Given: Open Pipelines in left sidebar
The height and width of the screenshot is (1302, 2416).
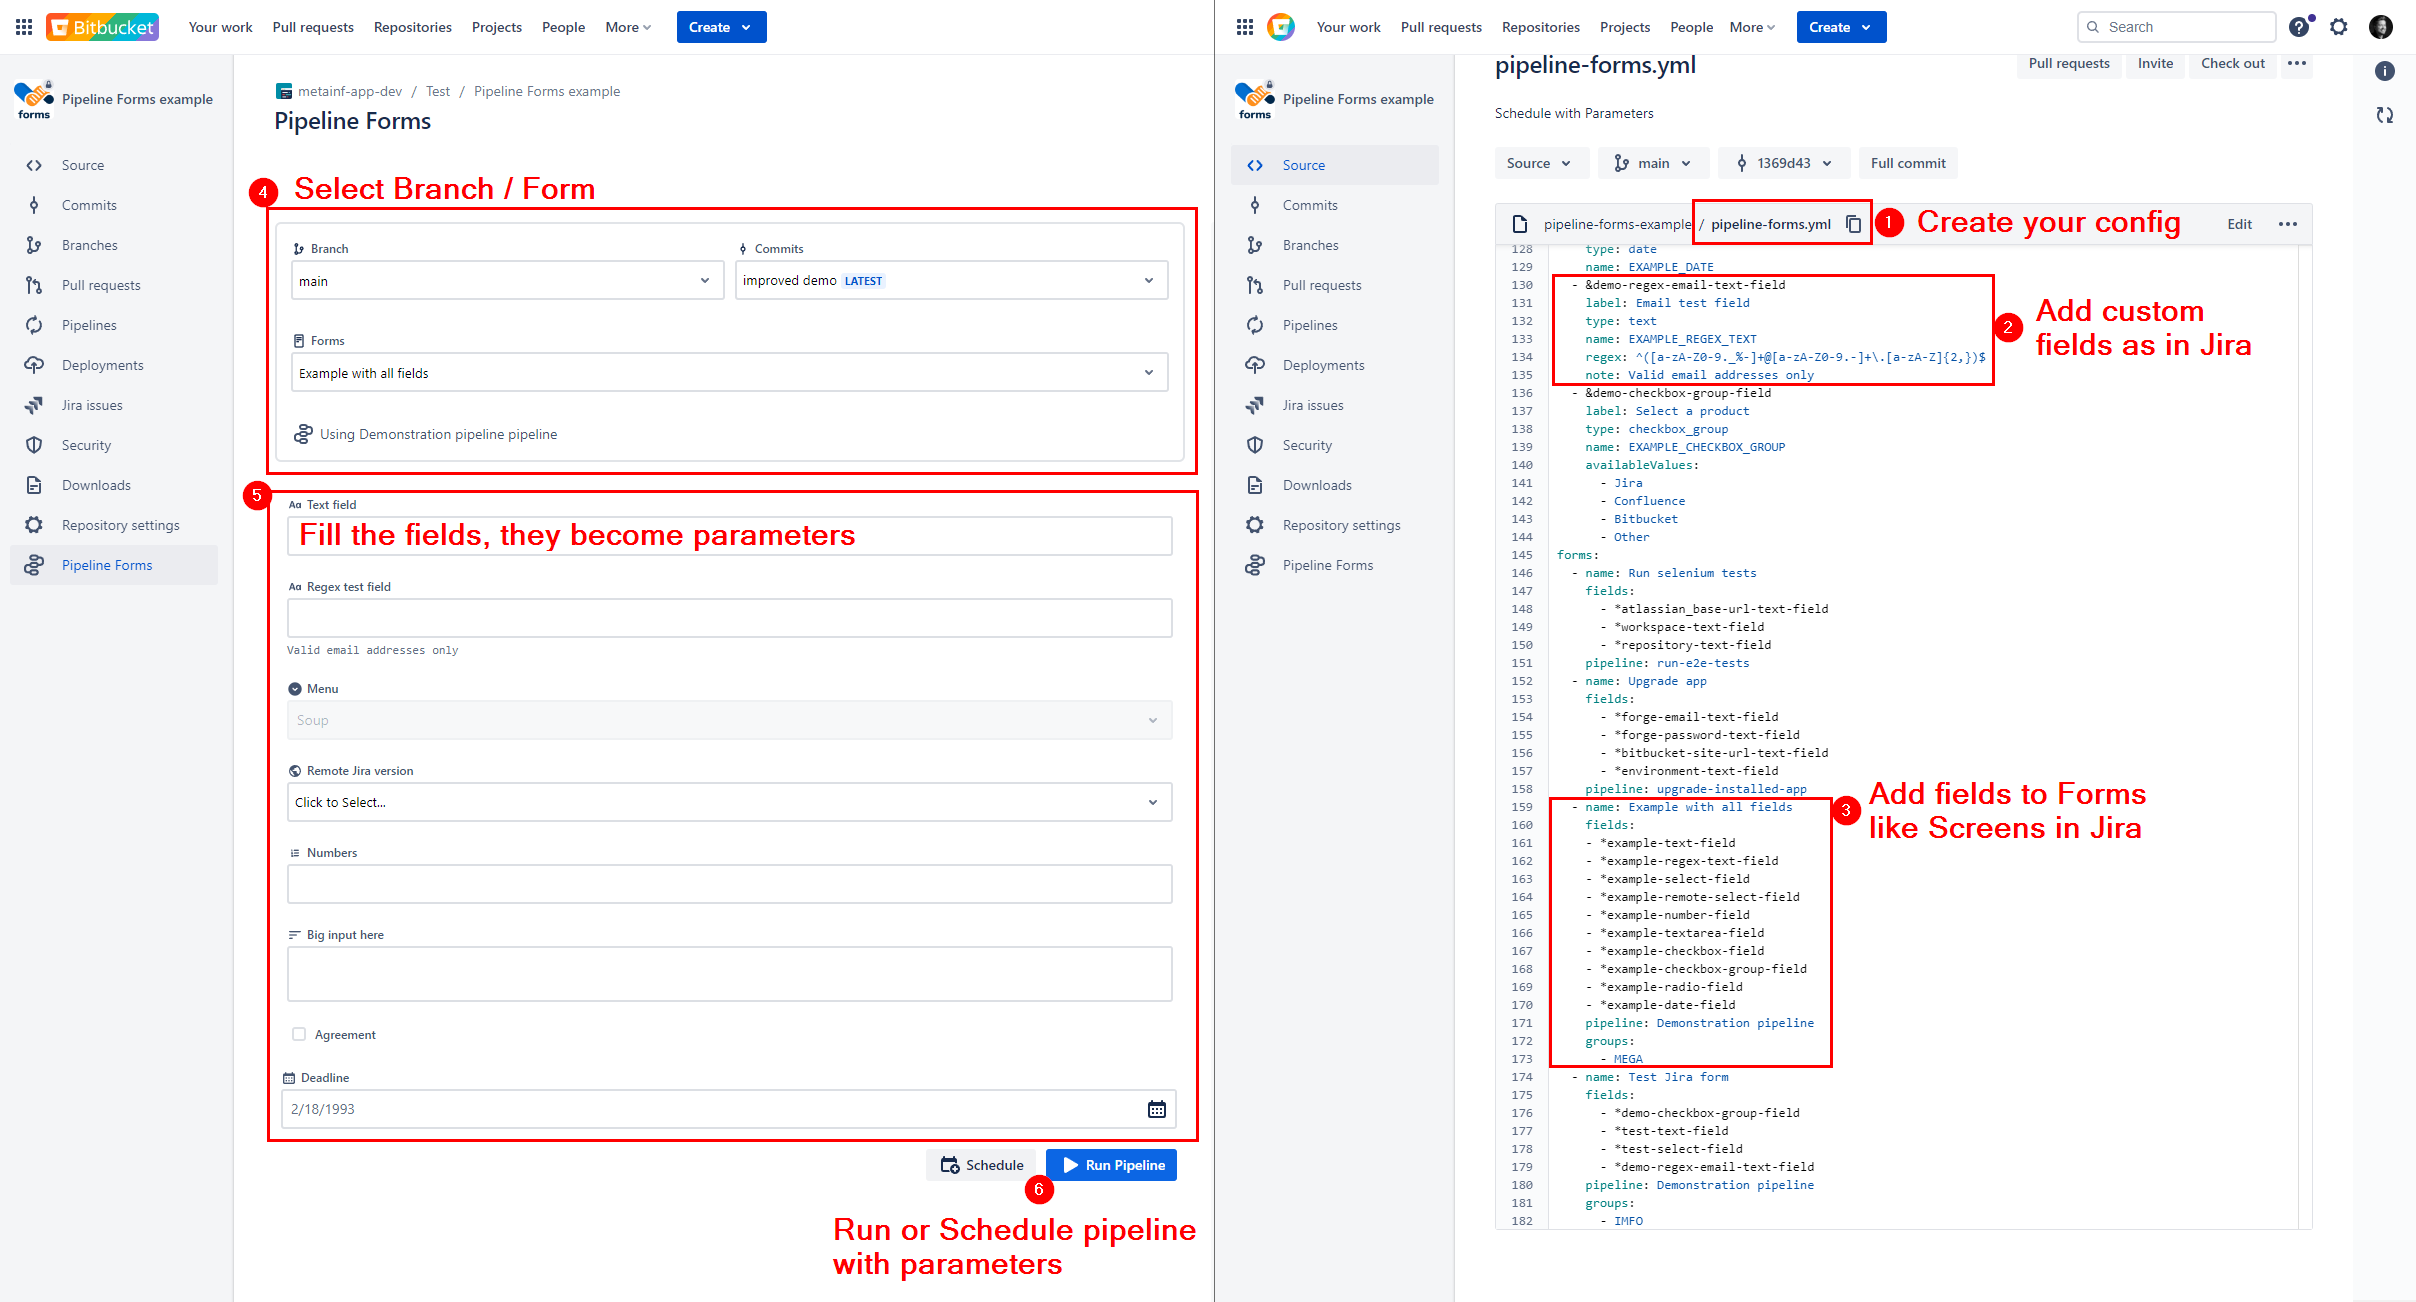Looking at the screenshot, I should [89, 325].
